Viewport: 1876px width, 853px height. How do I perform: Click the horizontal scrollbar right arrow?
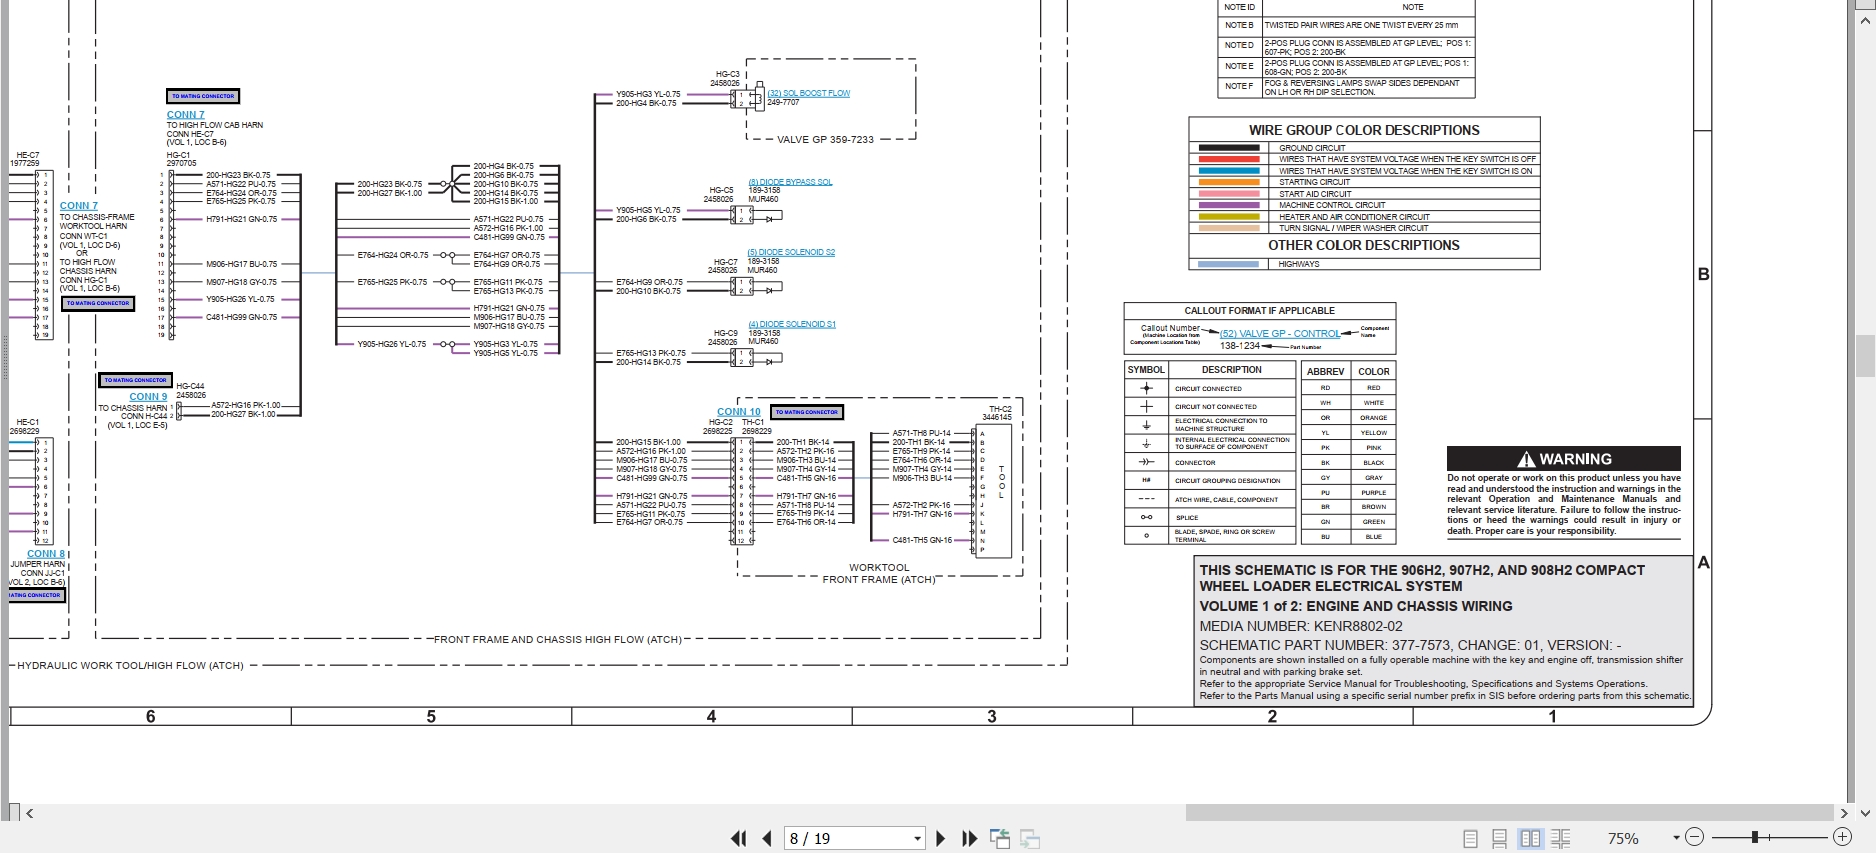[x=1844, y=813]
